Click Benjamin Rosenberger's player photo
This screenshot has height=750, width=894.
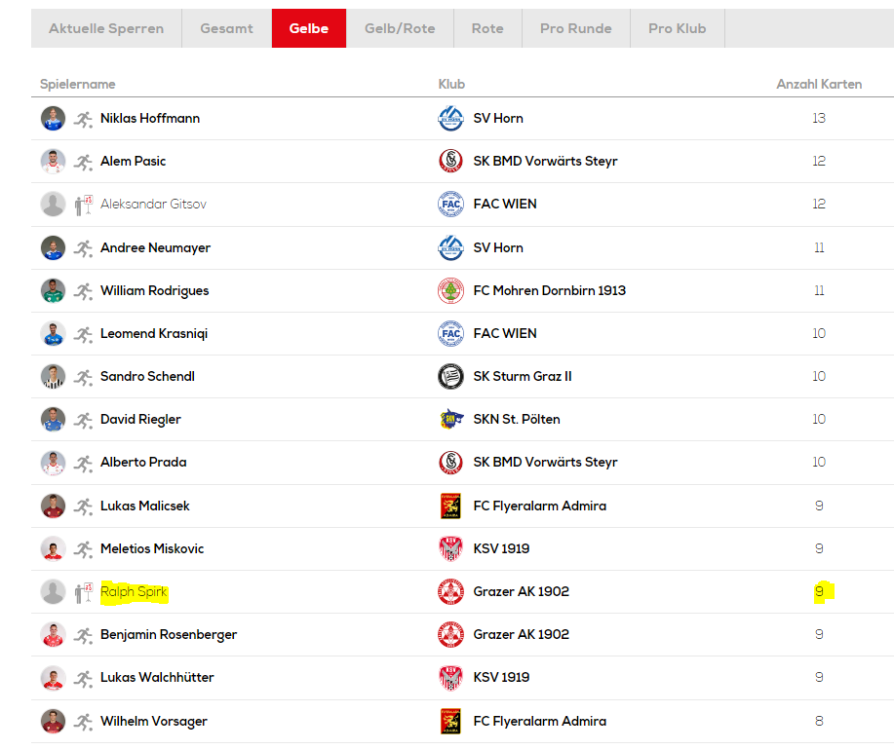(53, 635)
